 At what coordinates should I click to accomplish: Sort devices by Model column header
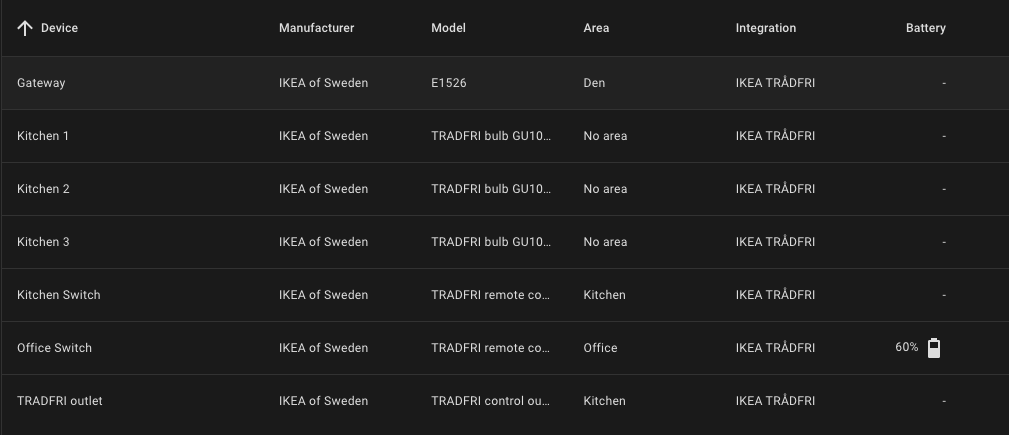point(448,28)
